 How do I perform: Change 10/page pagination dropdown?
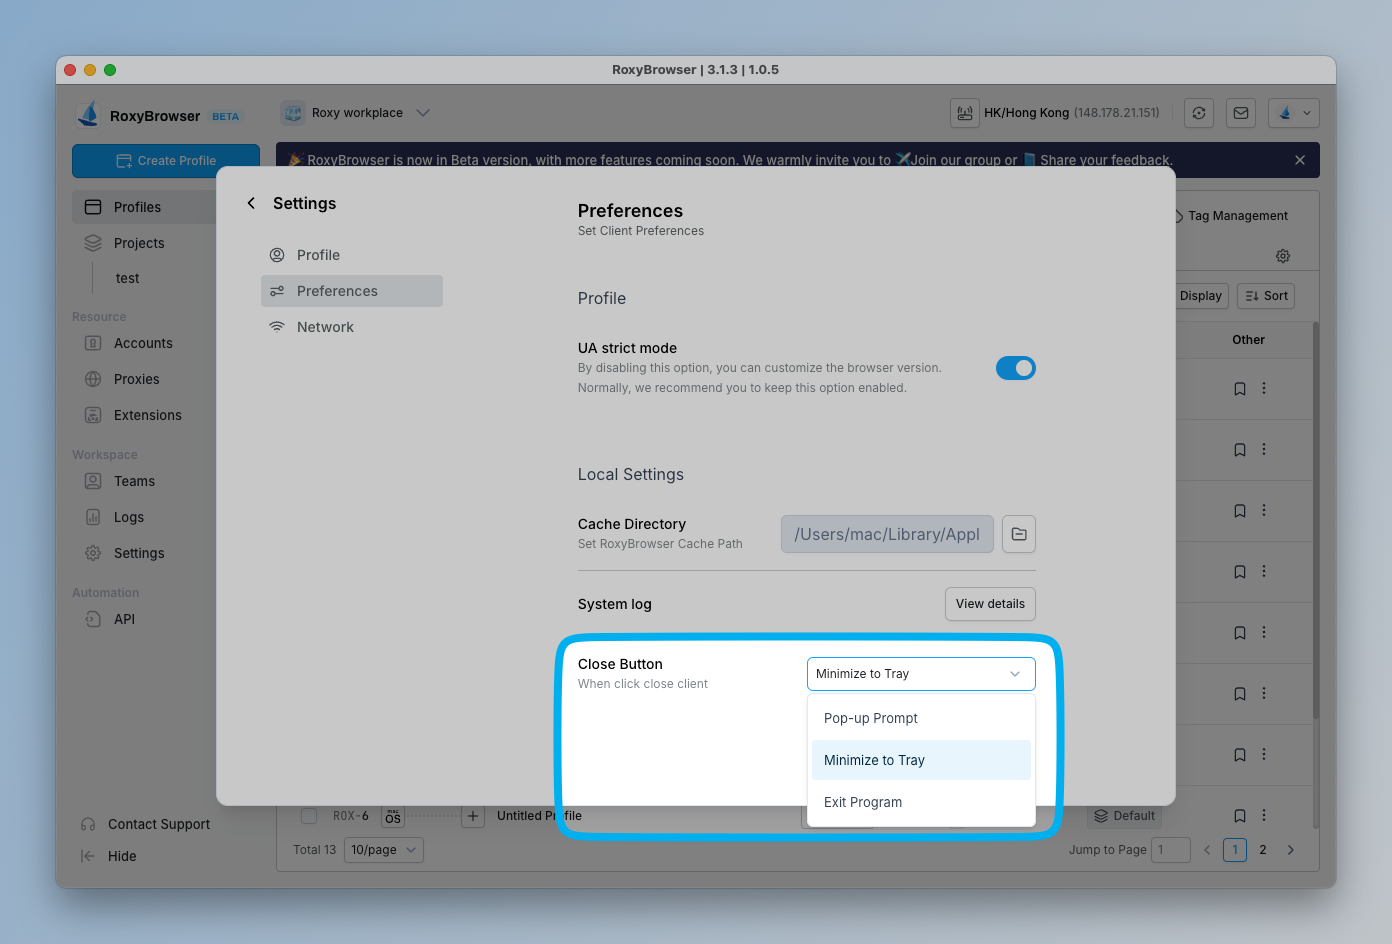click(x=384, y=850)
